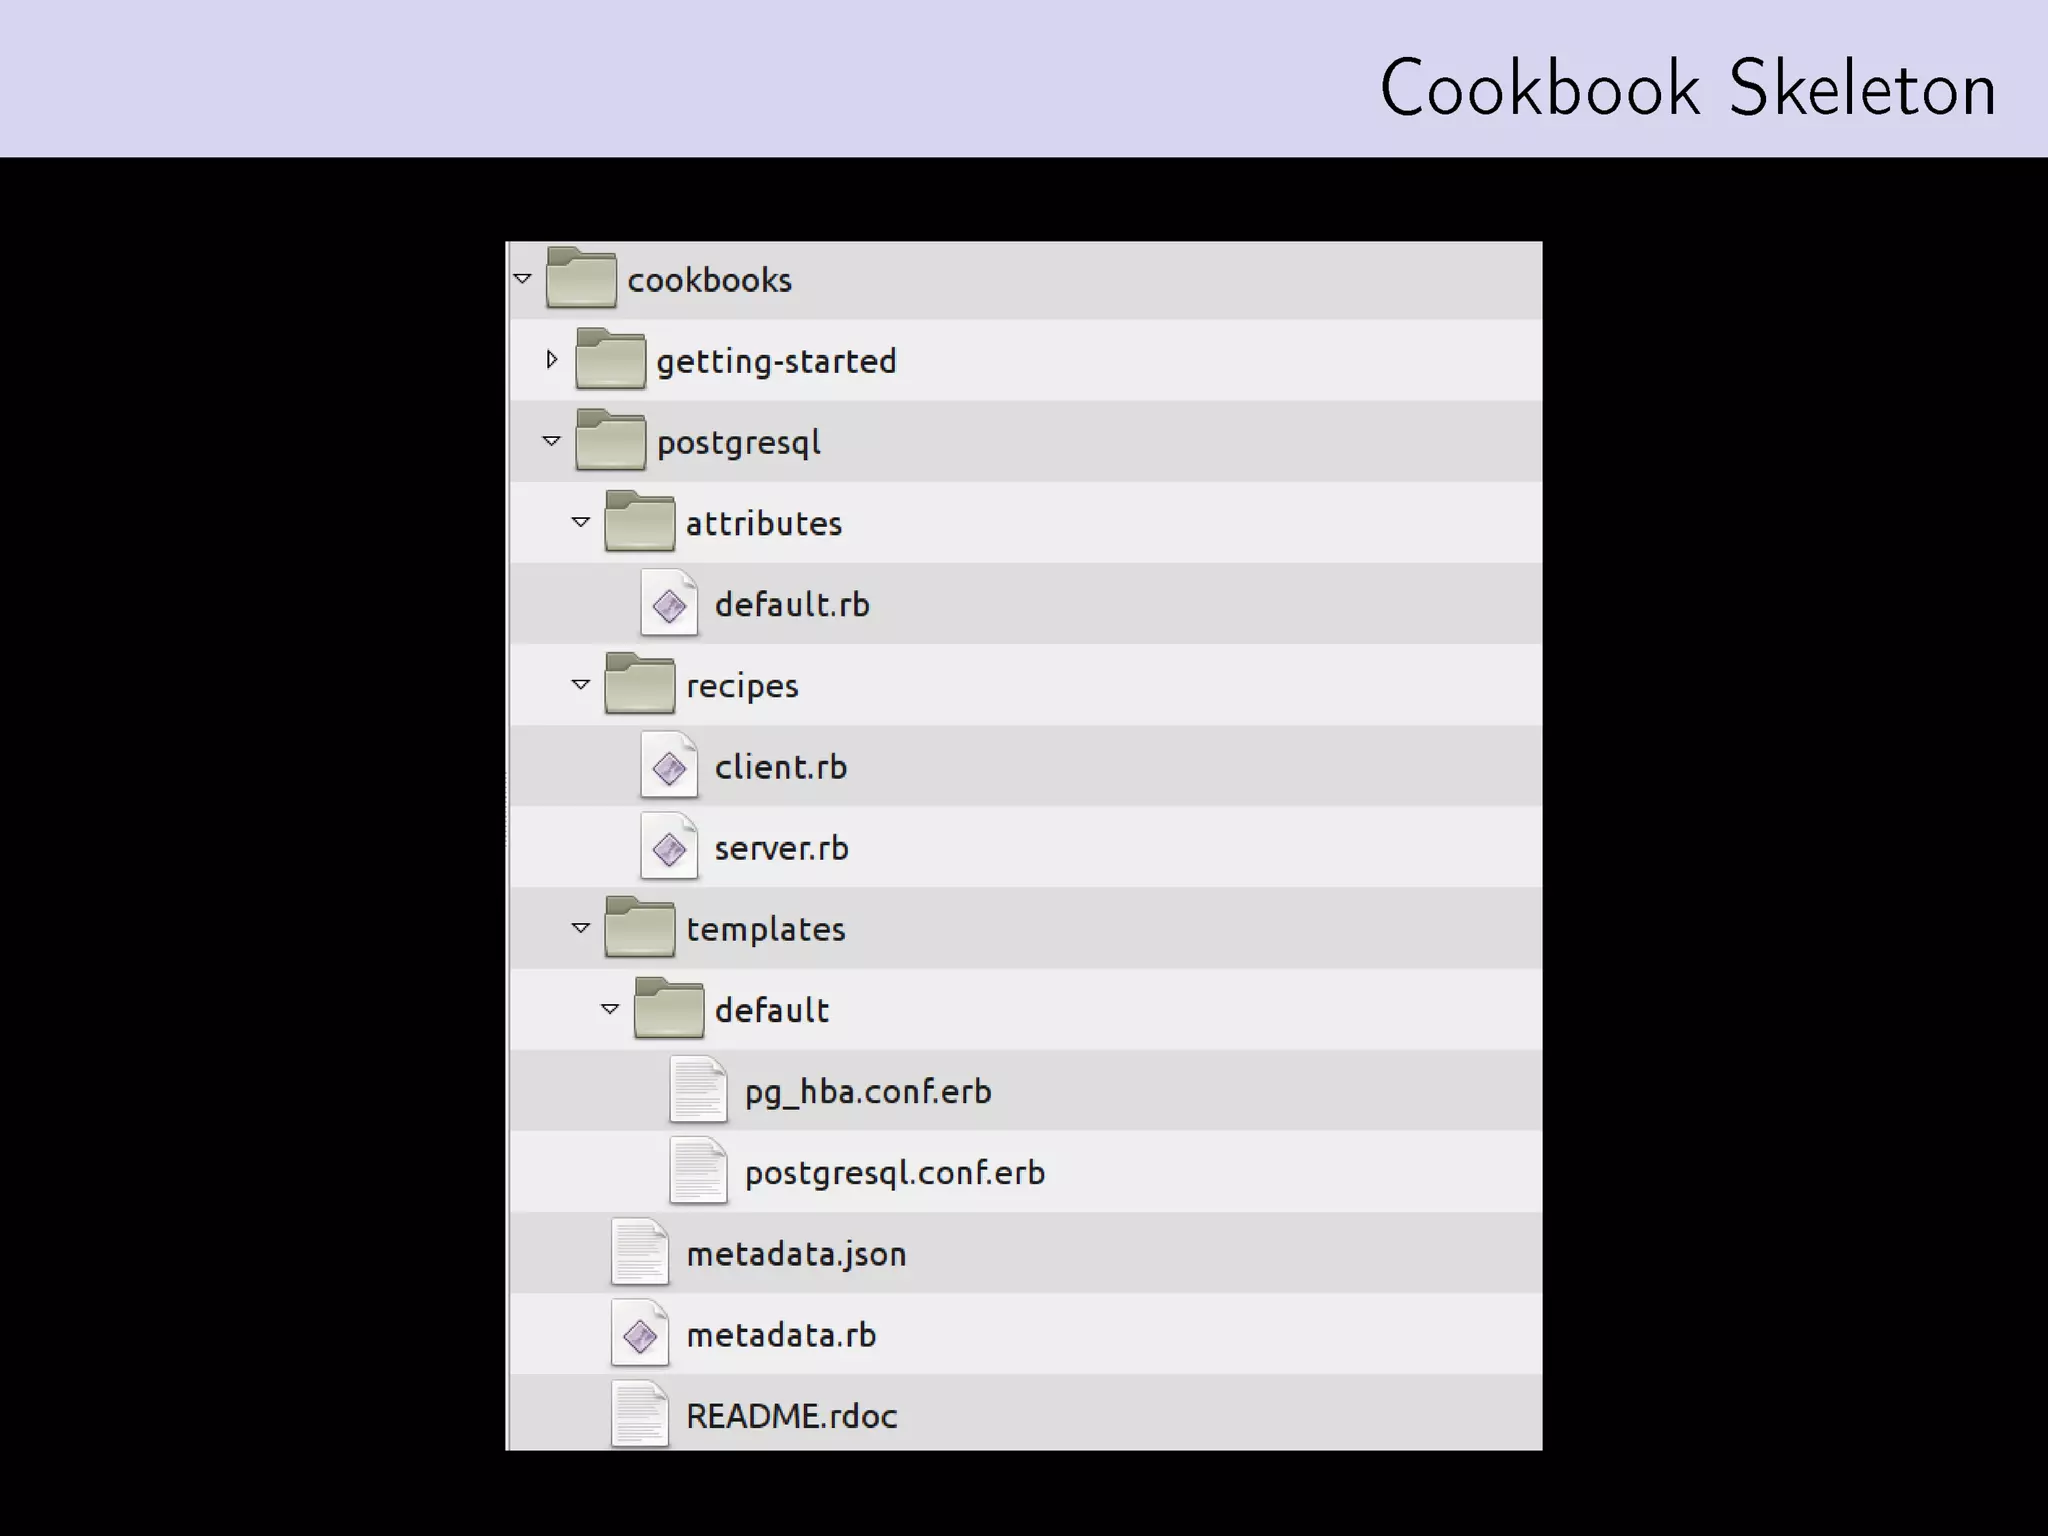Select the server.rb file name

click(x=781, y=848)
